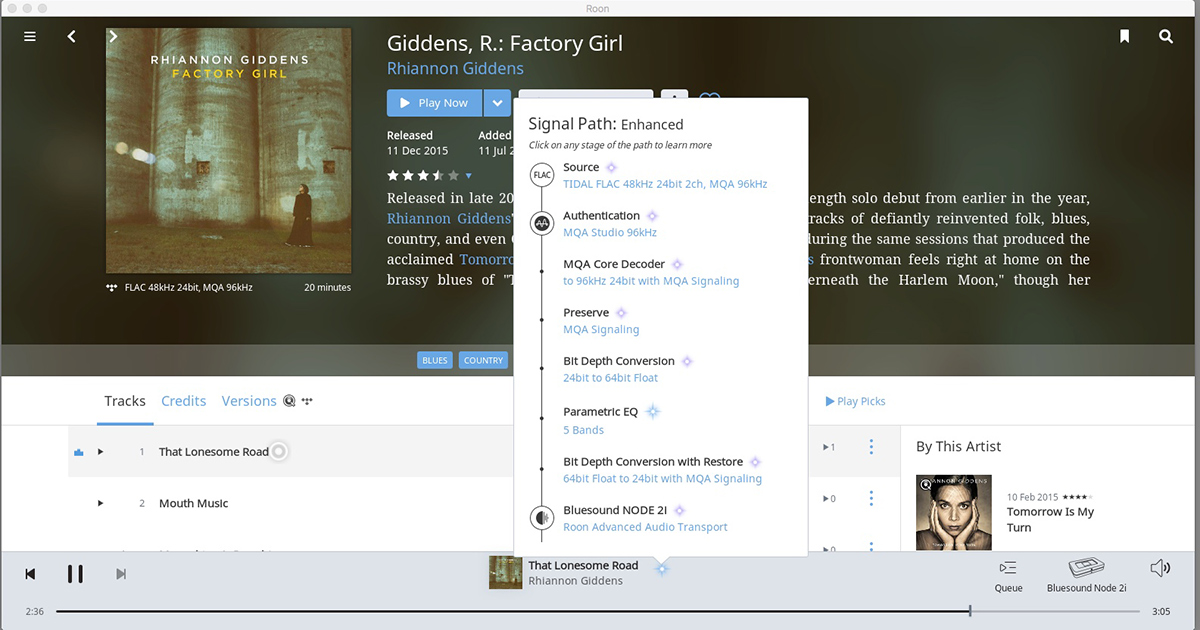Click the MQA Core Decoder quality star
This screenshot has height=630, width=1200.
click(x=677, y=264)
